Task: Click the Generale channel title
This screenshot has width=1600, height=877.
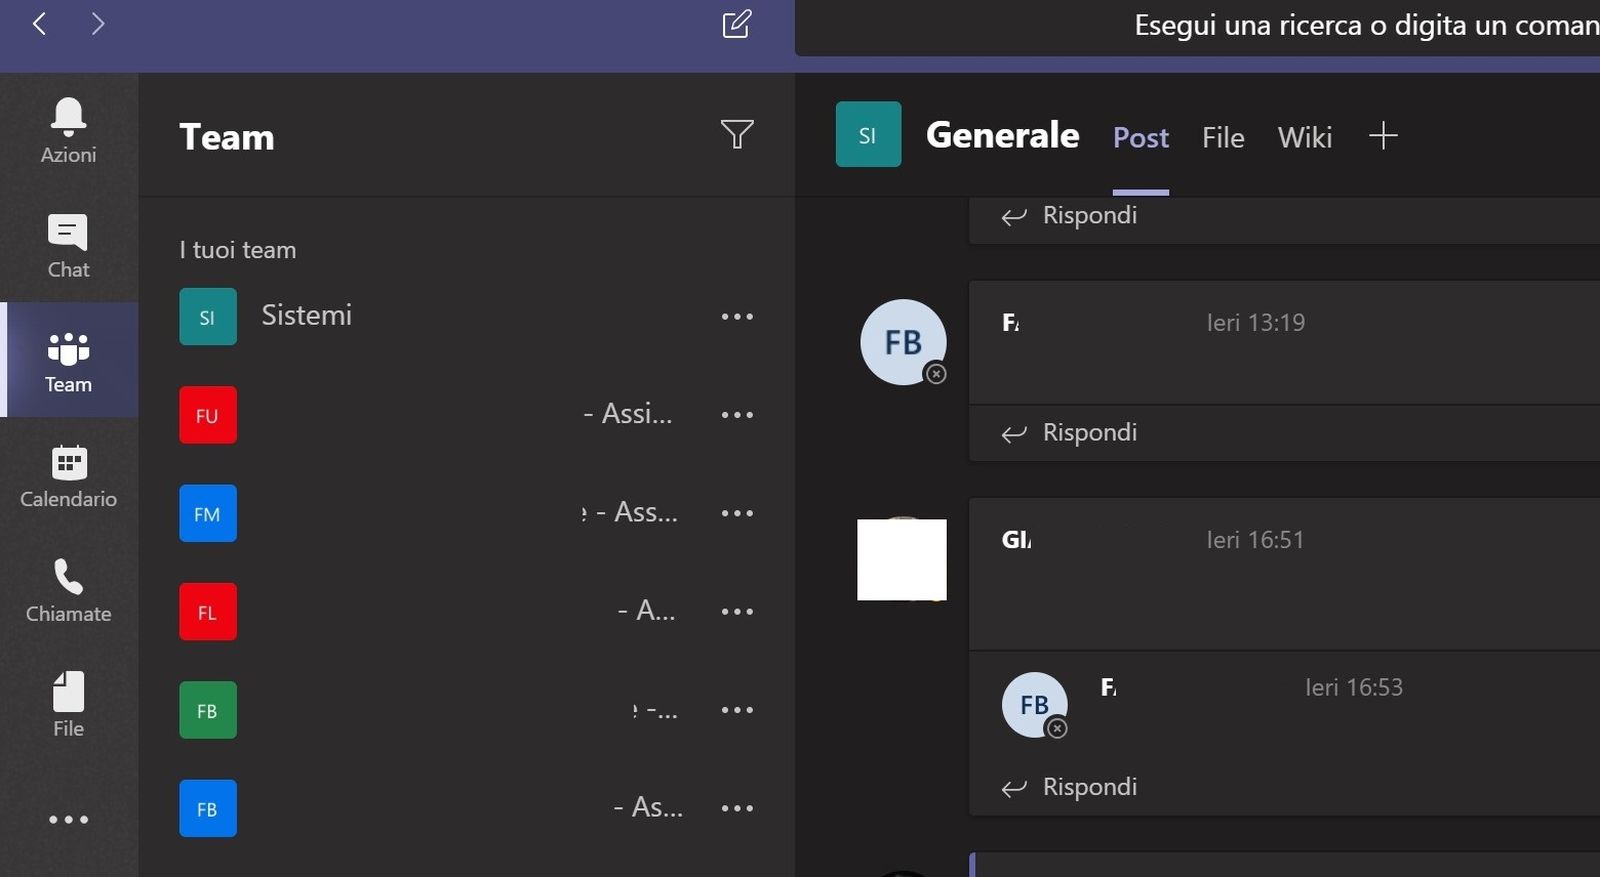Action: click(1003, 135)
